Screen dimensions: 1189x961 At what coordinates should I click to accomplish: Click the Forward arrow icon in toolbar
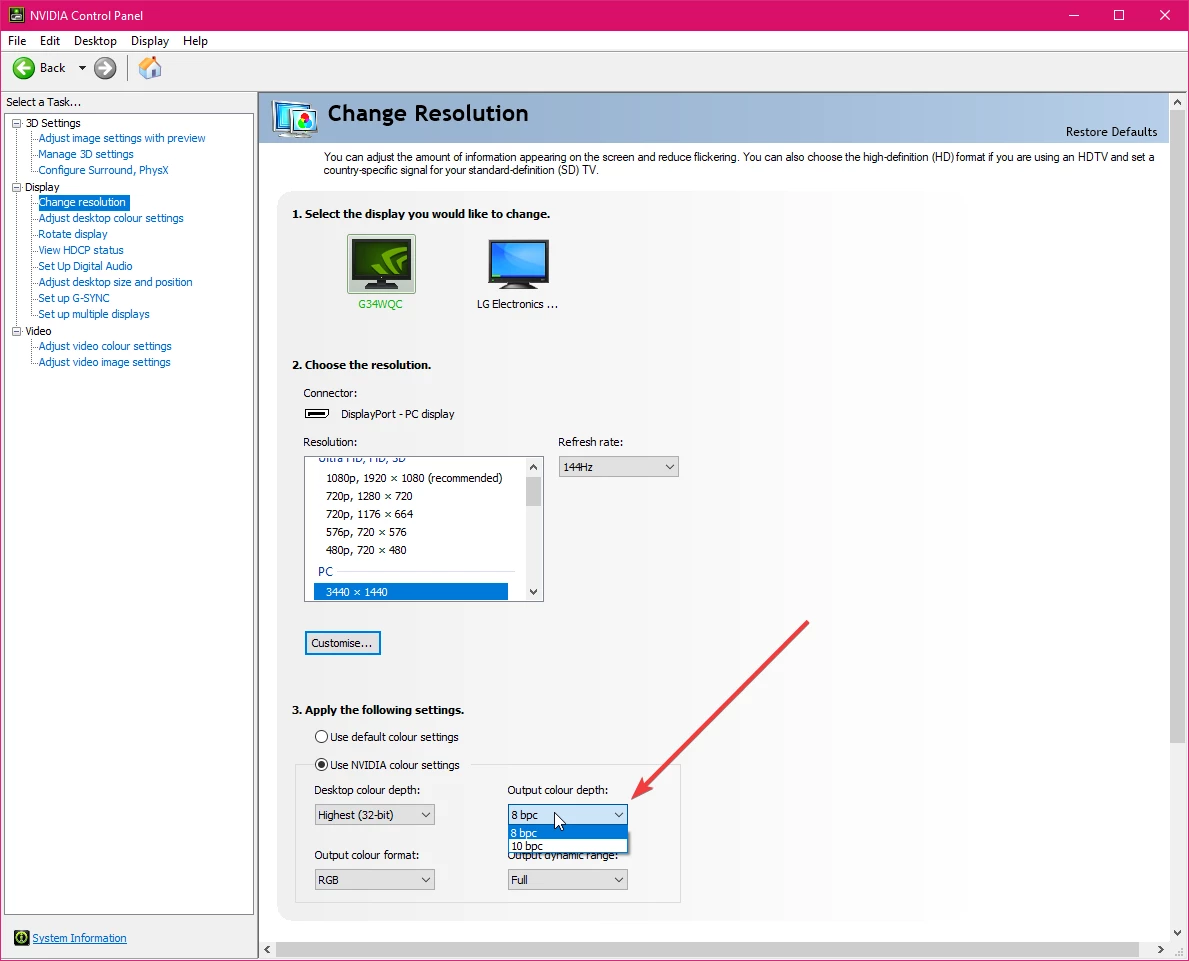pyautogui.click(x=105, y=68)
